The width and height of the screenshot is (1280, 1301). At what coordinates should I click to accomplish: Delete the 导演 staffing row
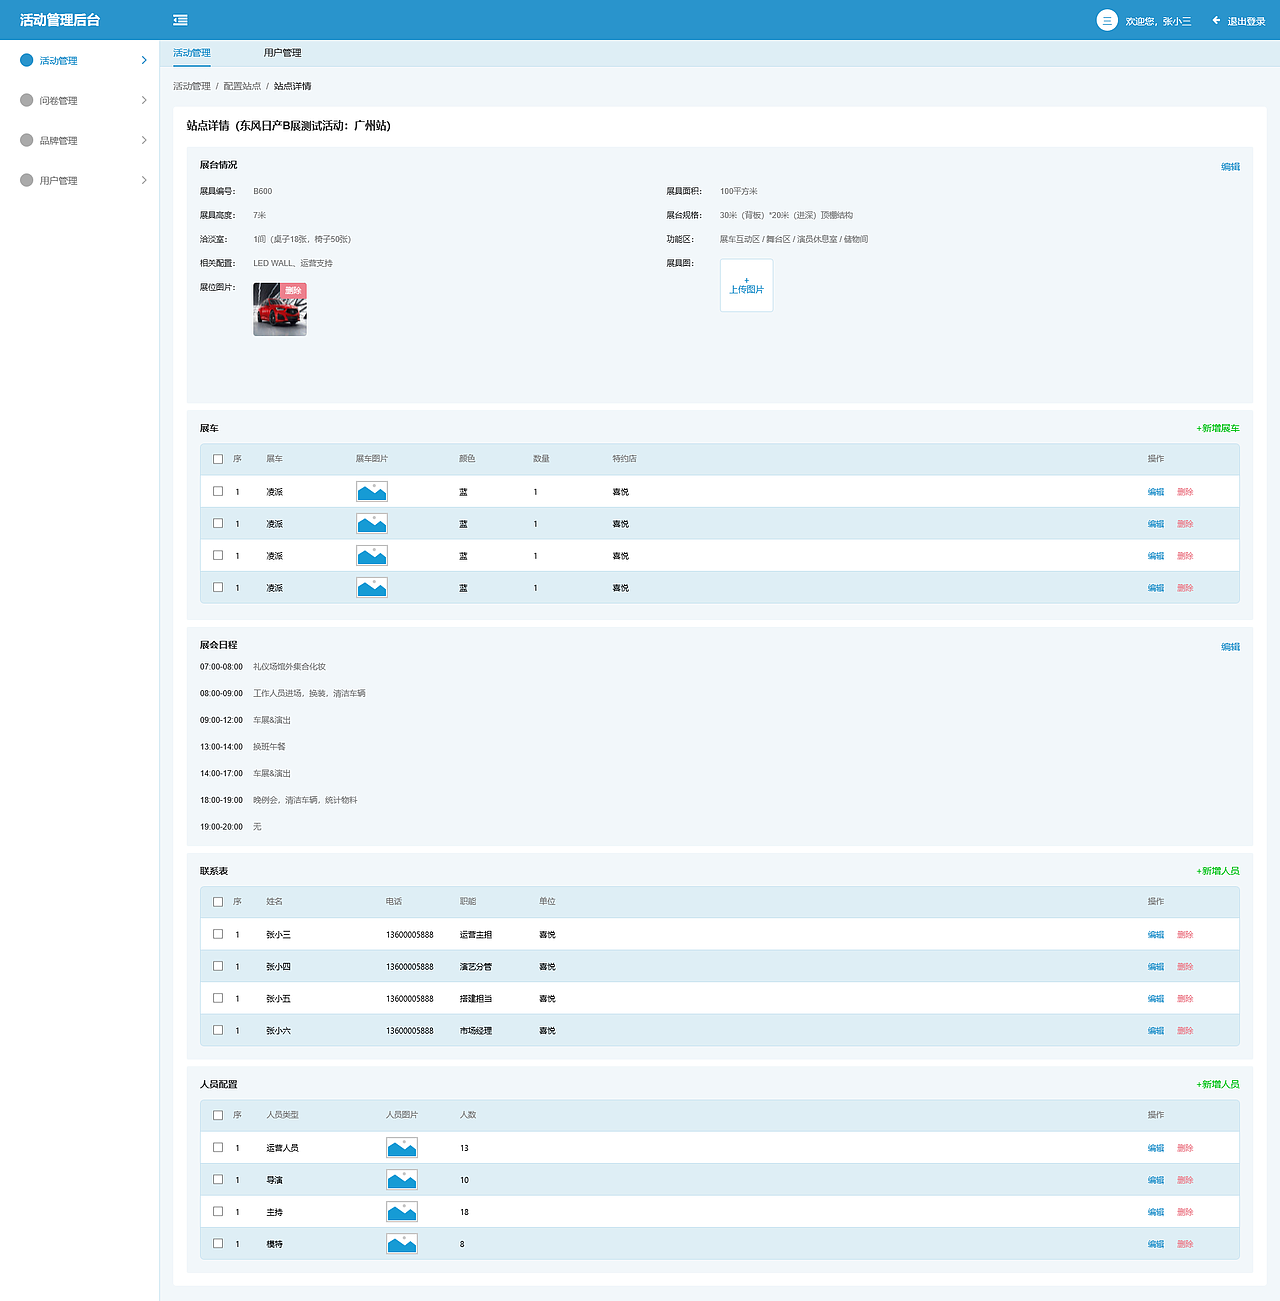click(1185, 1180)
